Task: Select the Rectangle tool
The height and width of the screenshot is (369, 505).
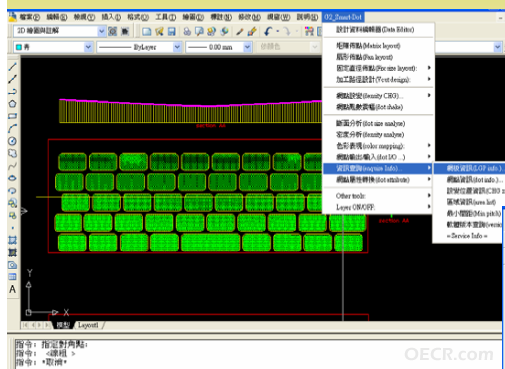Action: click(x=12, y=116)
